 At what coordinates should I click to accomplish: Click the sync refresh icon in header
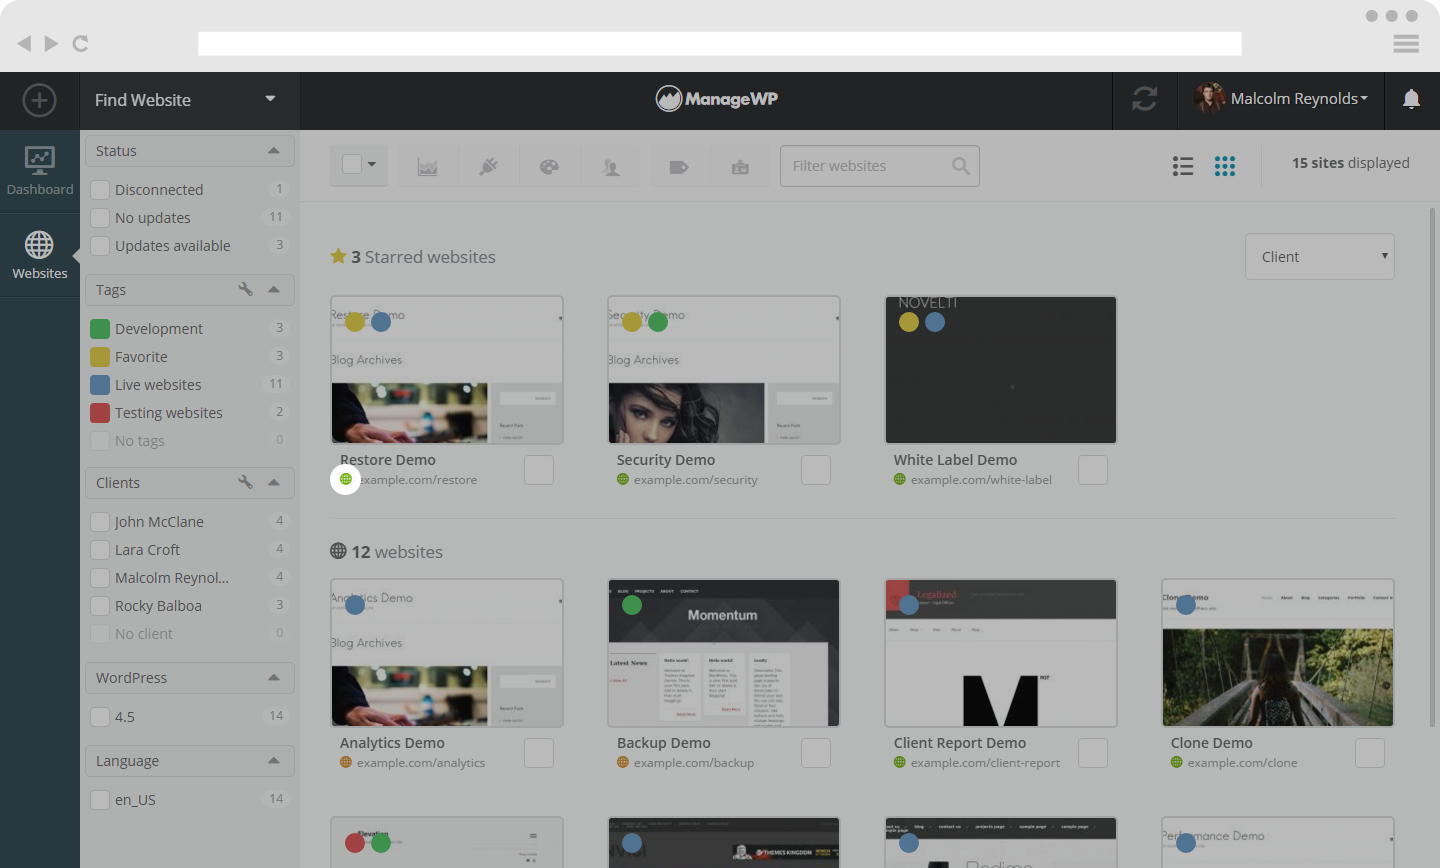(1145, 99)
